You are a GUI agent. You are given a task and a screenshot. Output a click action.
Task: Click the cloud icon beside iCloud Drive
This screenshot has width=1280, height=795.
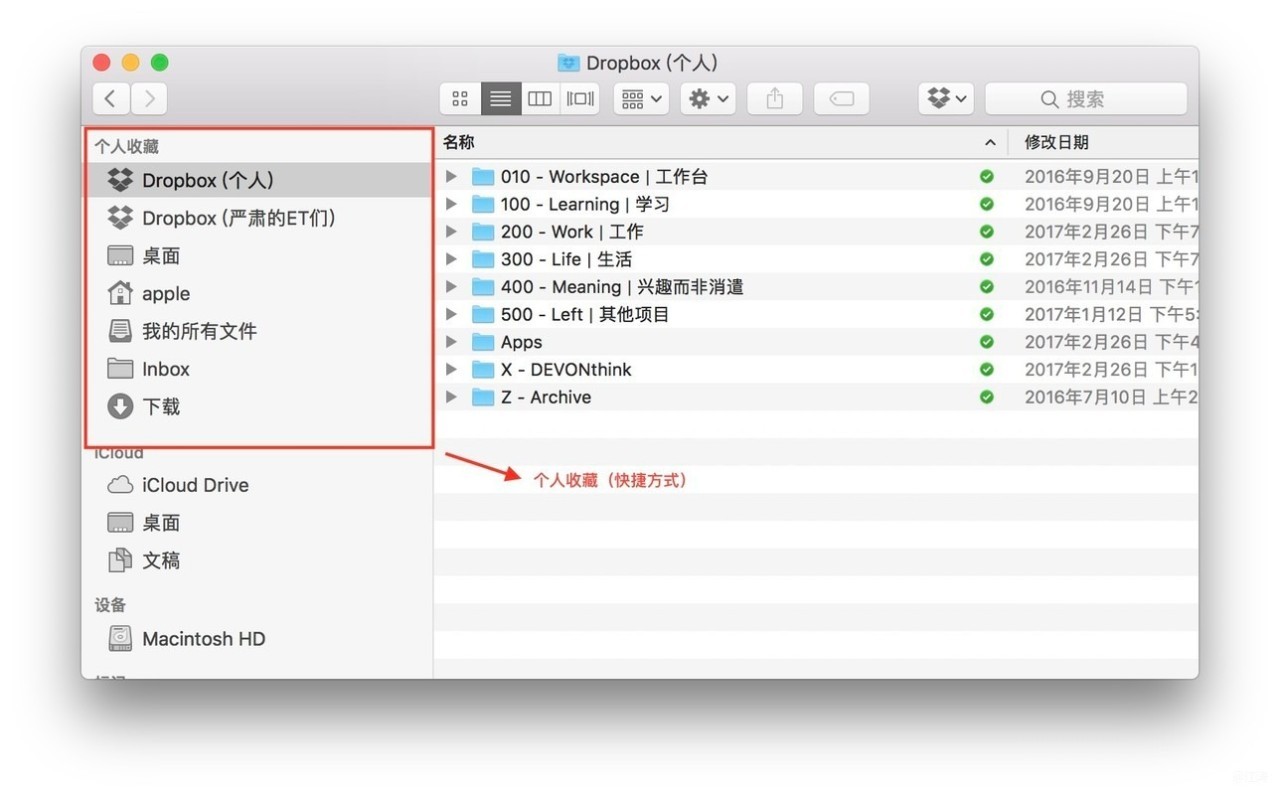(120, 485)
